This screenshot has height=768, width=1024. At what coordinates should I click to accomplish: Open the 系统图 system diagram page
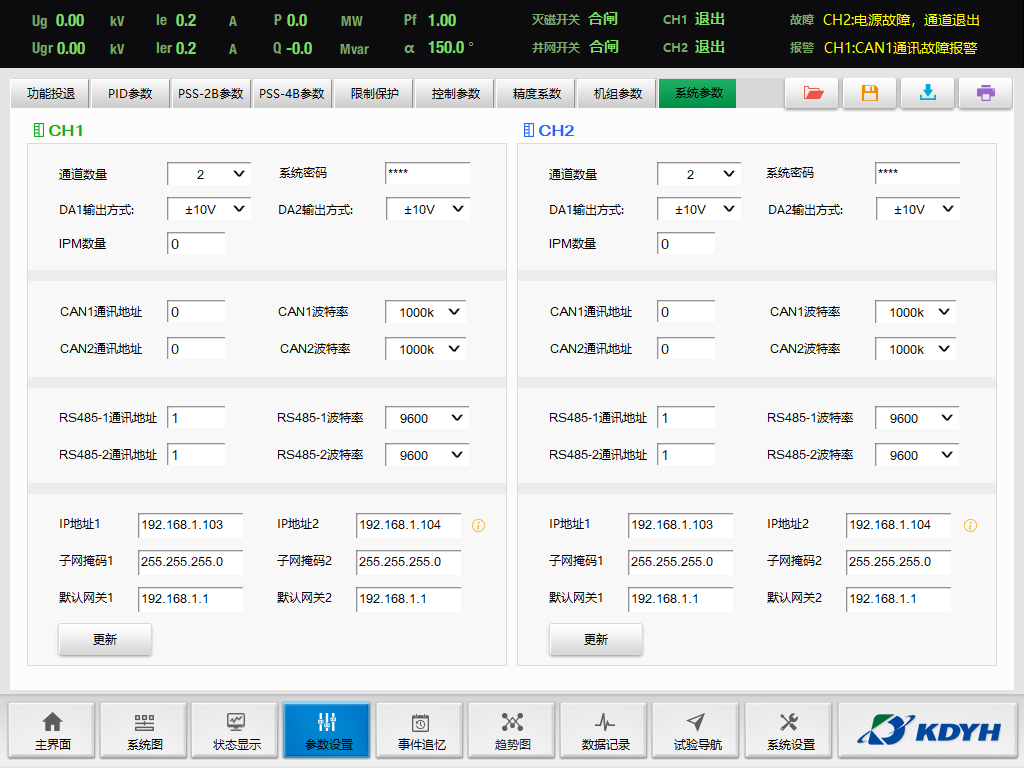144,731
